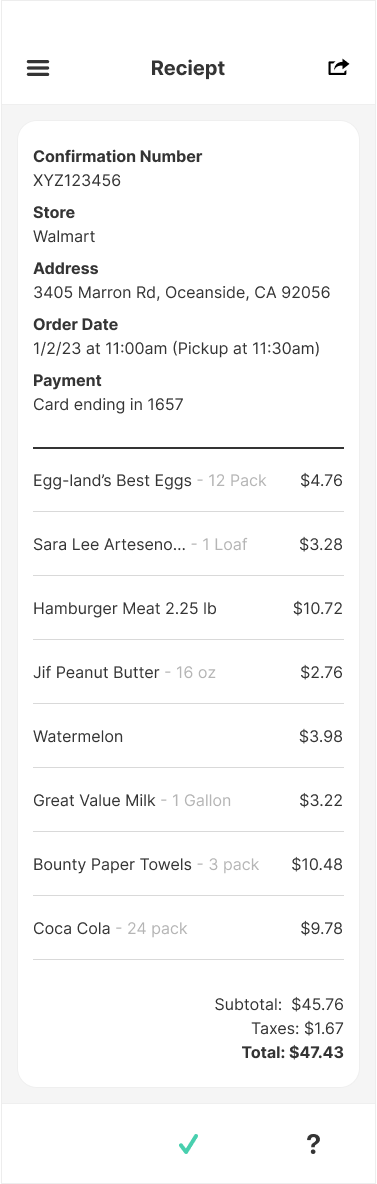
Task: Tap the $10.72 hamburger meat price
Action: [317, 608]
